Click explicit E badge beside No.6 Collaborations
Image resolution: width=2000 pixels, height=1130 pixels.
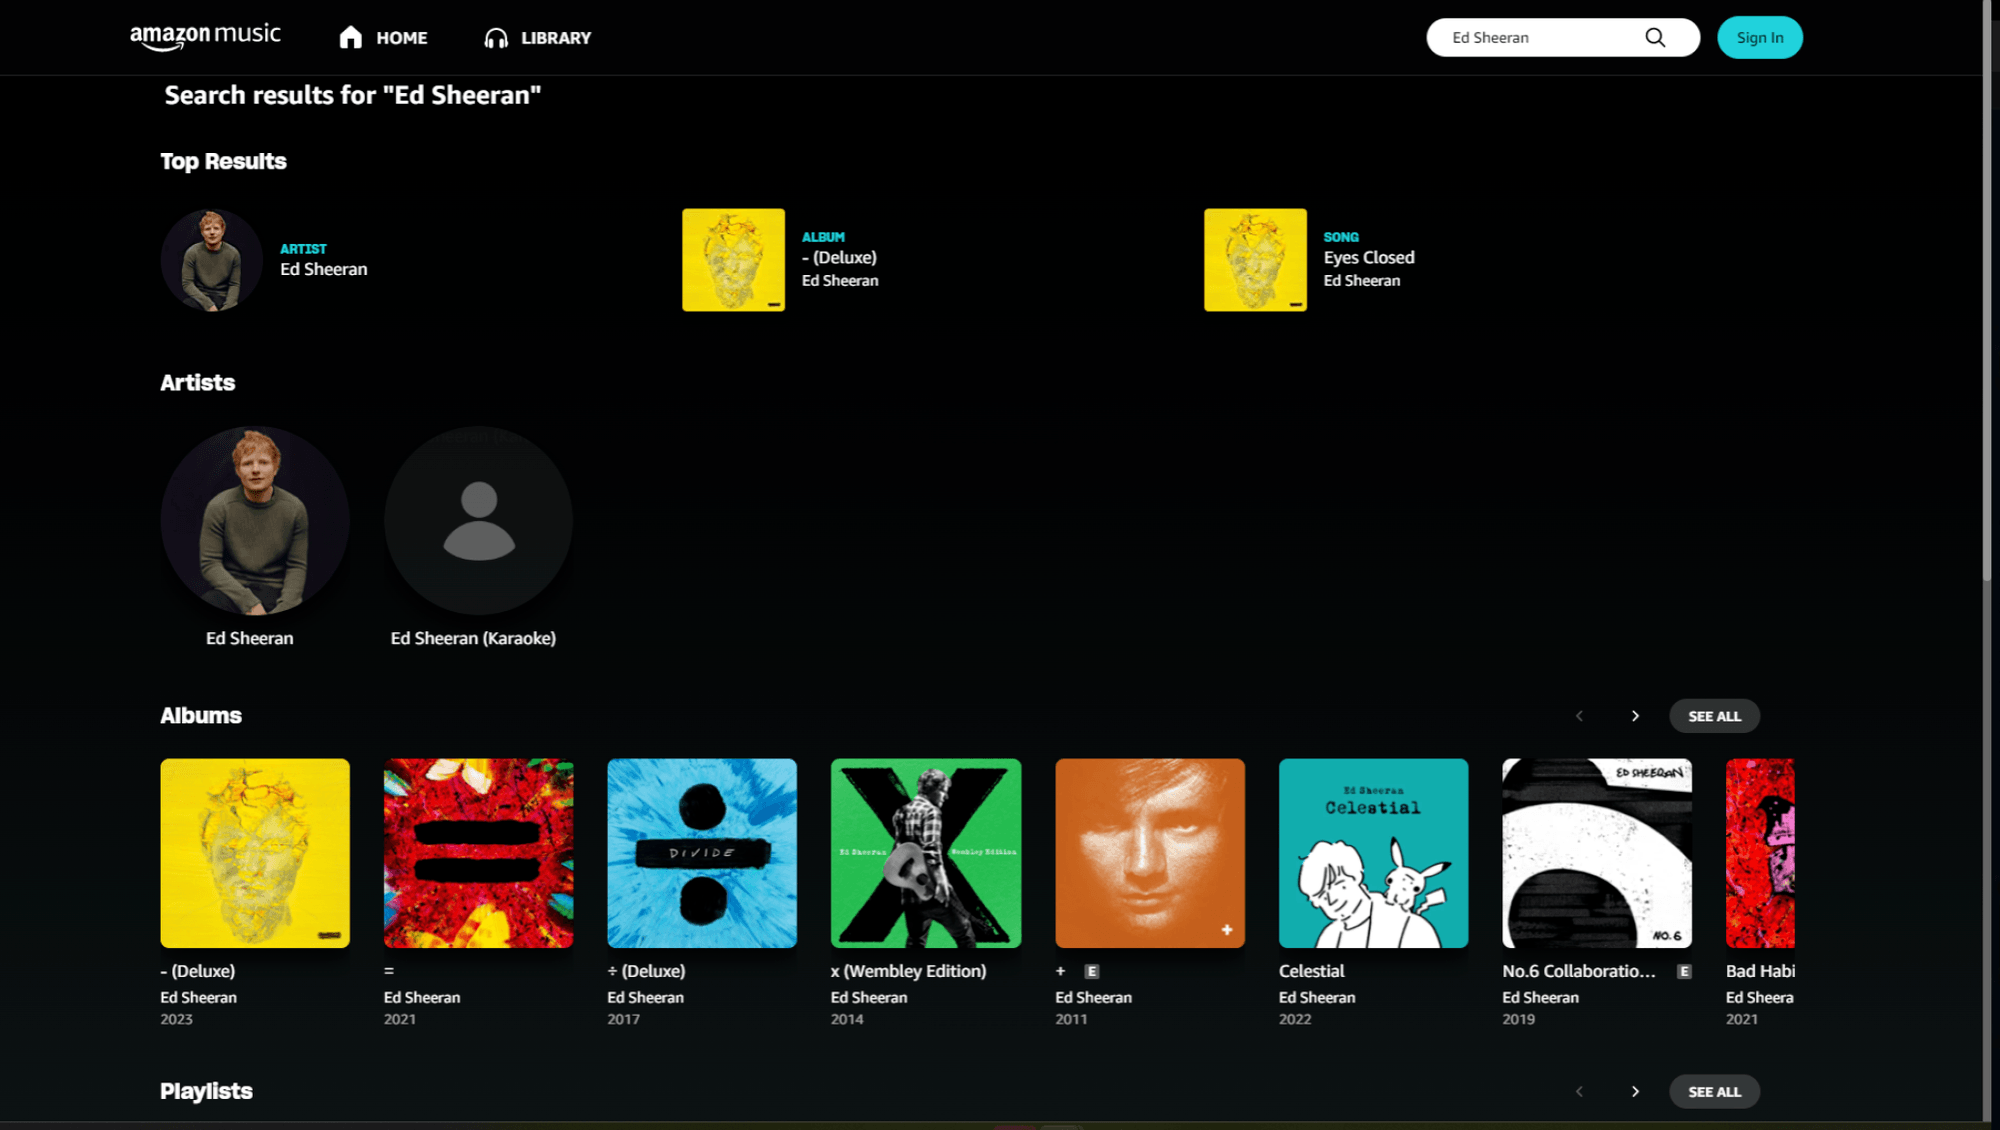click(1684, 971)
